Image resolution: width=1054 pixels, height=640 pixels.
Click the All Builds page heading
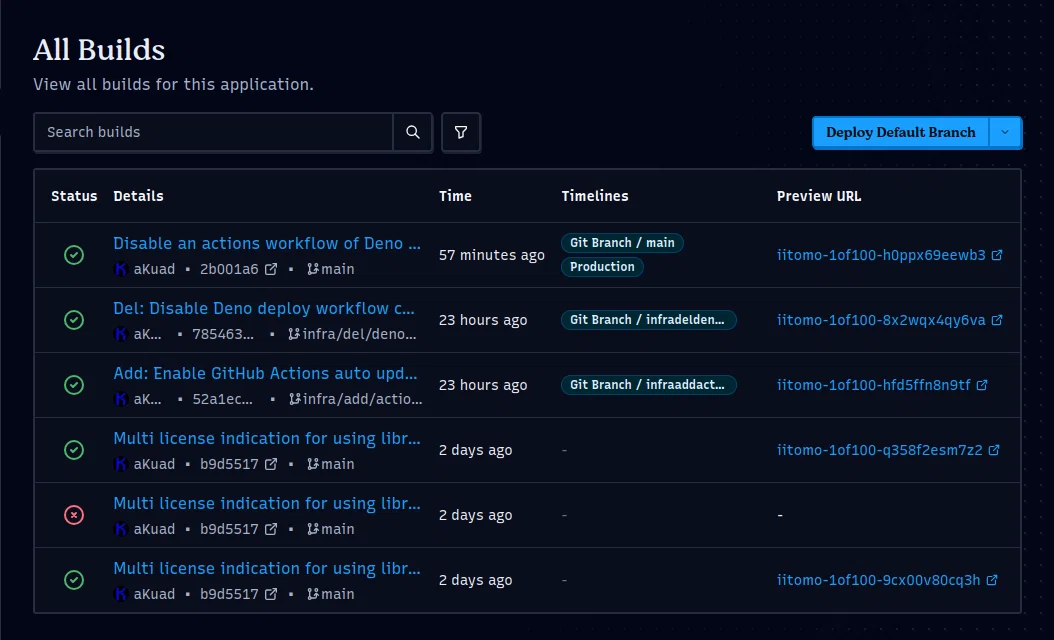pyautogui.click(x=99, y=50)
